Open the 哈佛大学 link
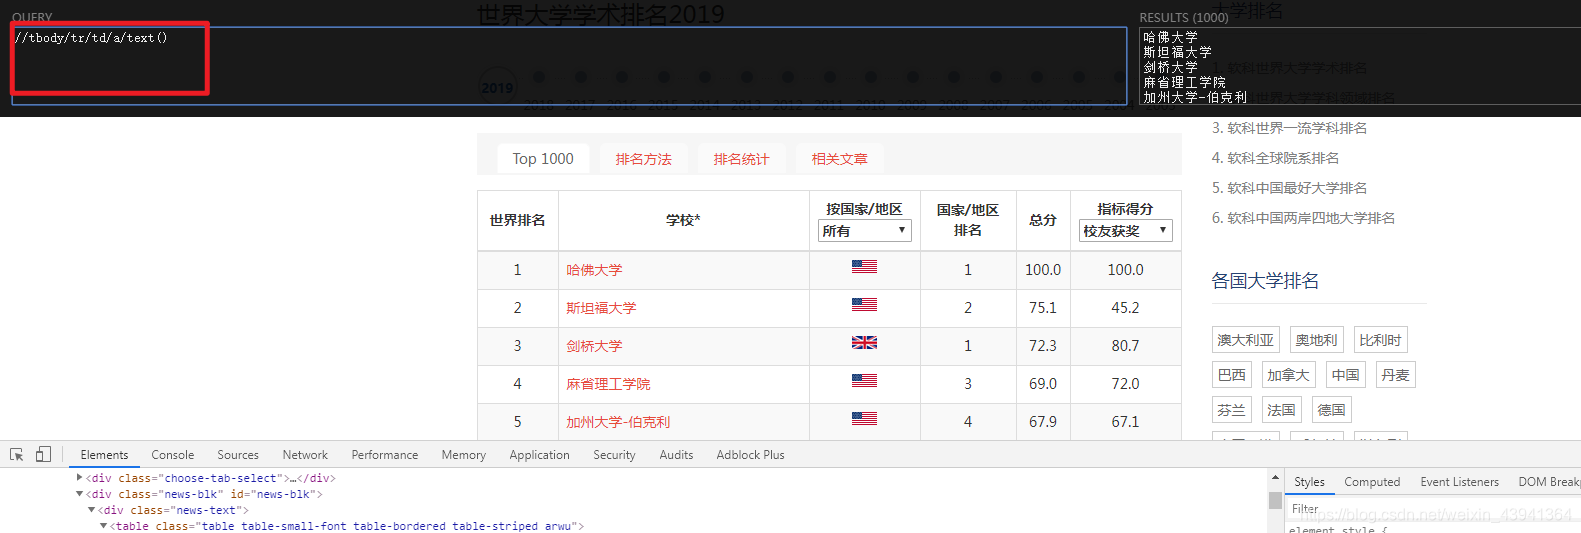The image size is (1581, 533). (x=594, y=270)
